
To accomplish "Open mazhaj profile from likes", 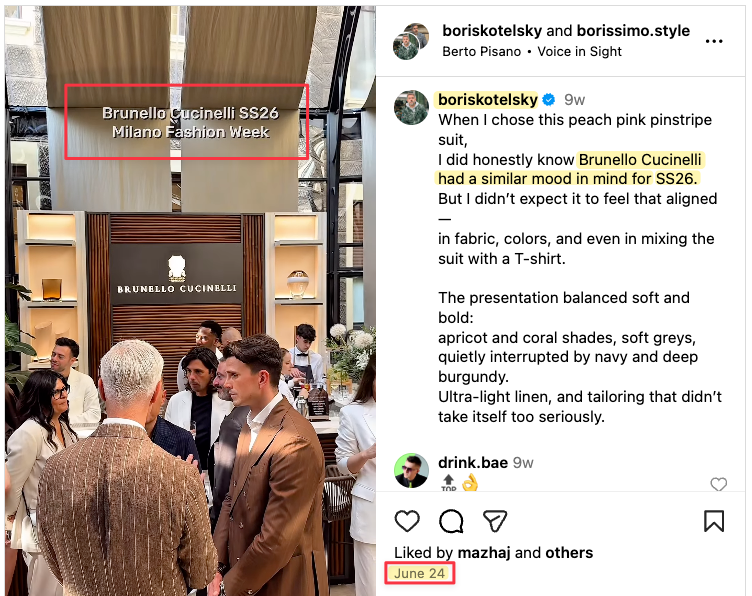I will click(484, 553).
